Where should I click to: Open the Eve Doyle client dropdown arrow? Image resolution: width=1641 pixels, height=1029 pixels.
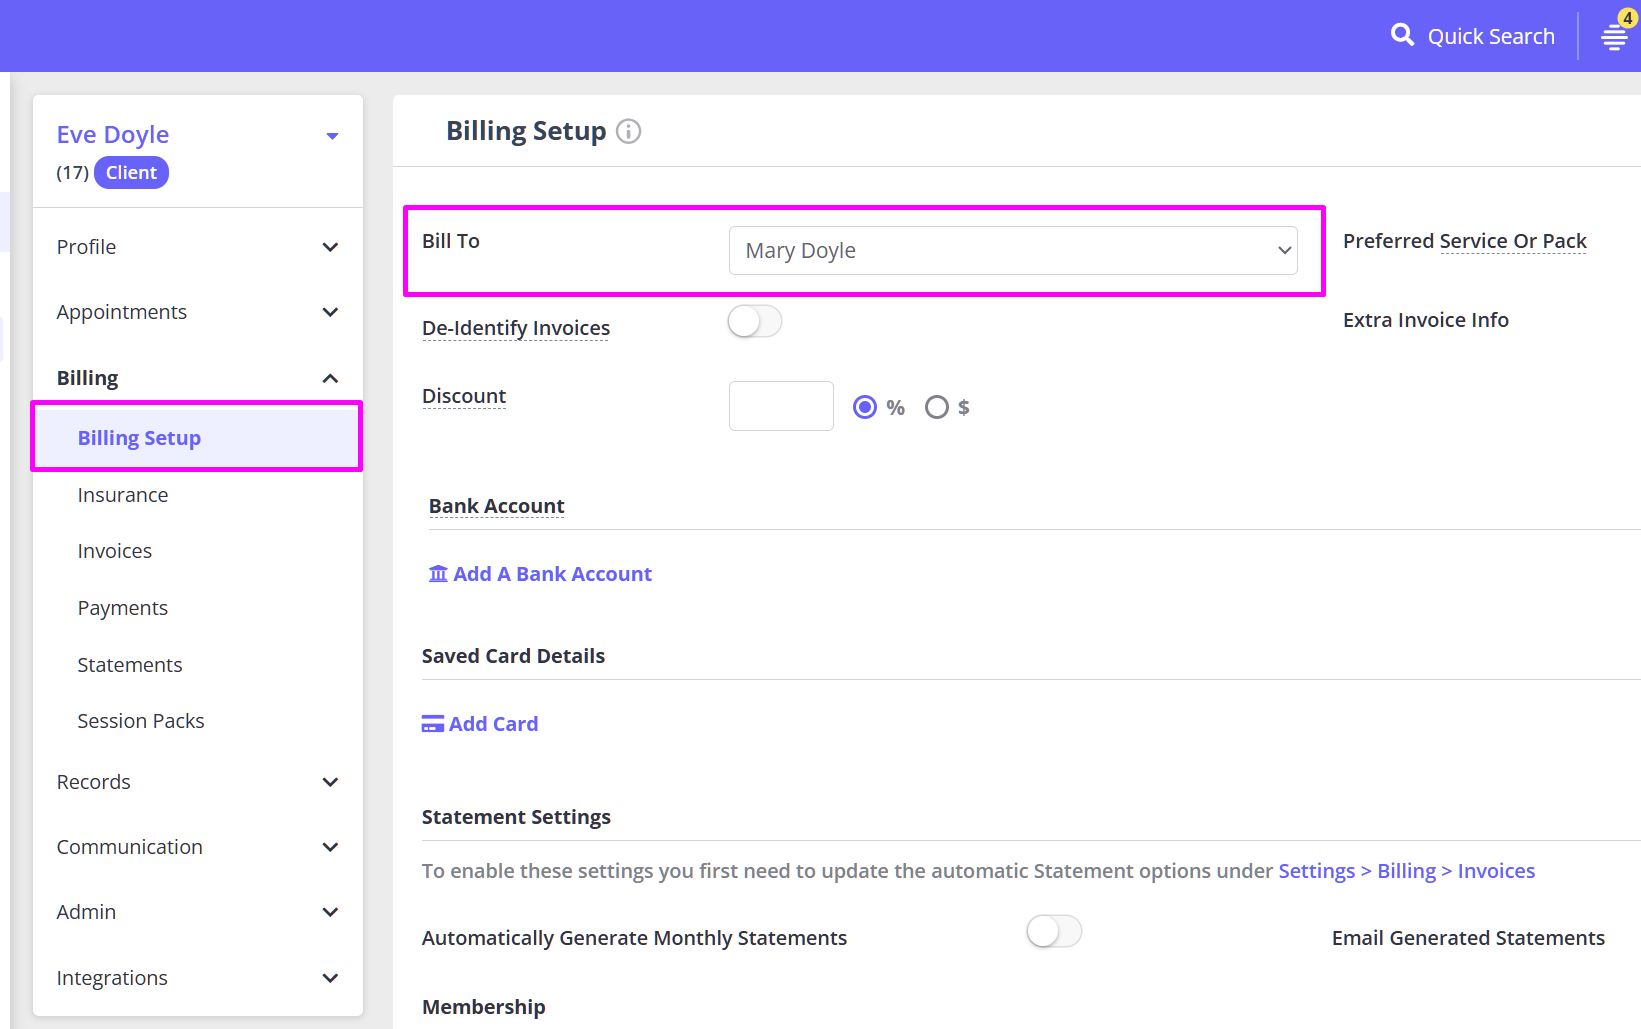(332, 136)
